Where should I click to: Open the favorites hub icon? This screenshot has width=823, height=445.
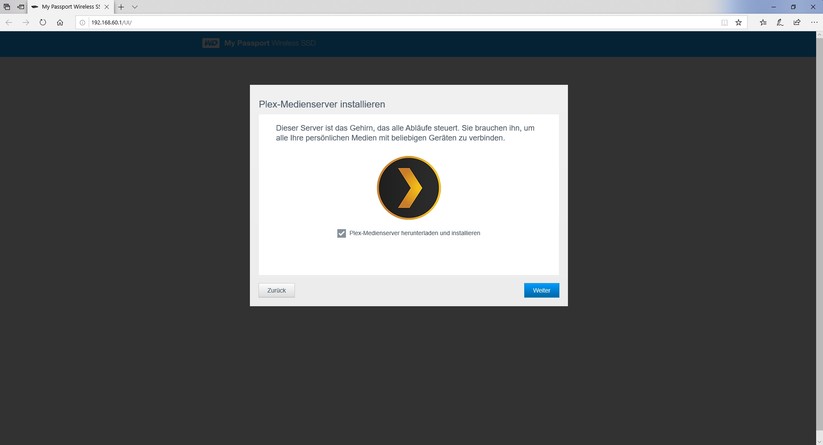(763, 23)
